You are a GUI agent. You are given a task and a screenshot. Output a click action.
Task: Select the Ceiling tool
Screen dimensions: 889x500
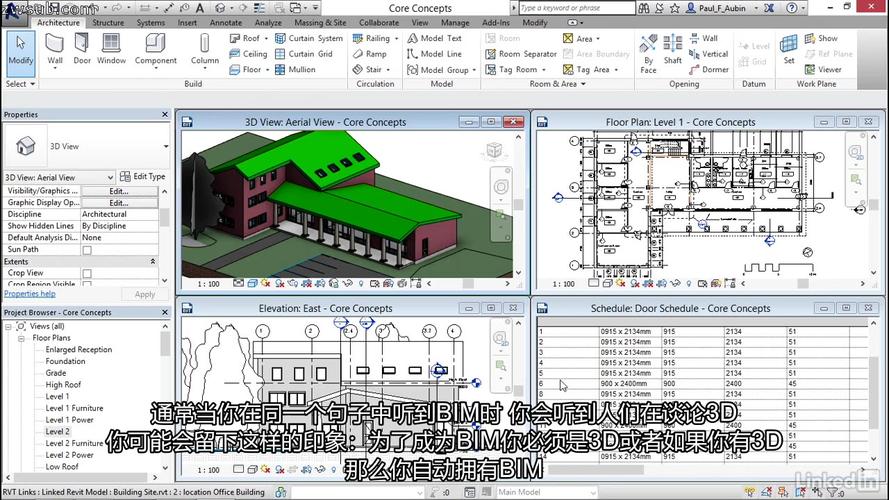tap(248, 54)
